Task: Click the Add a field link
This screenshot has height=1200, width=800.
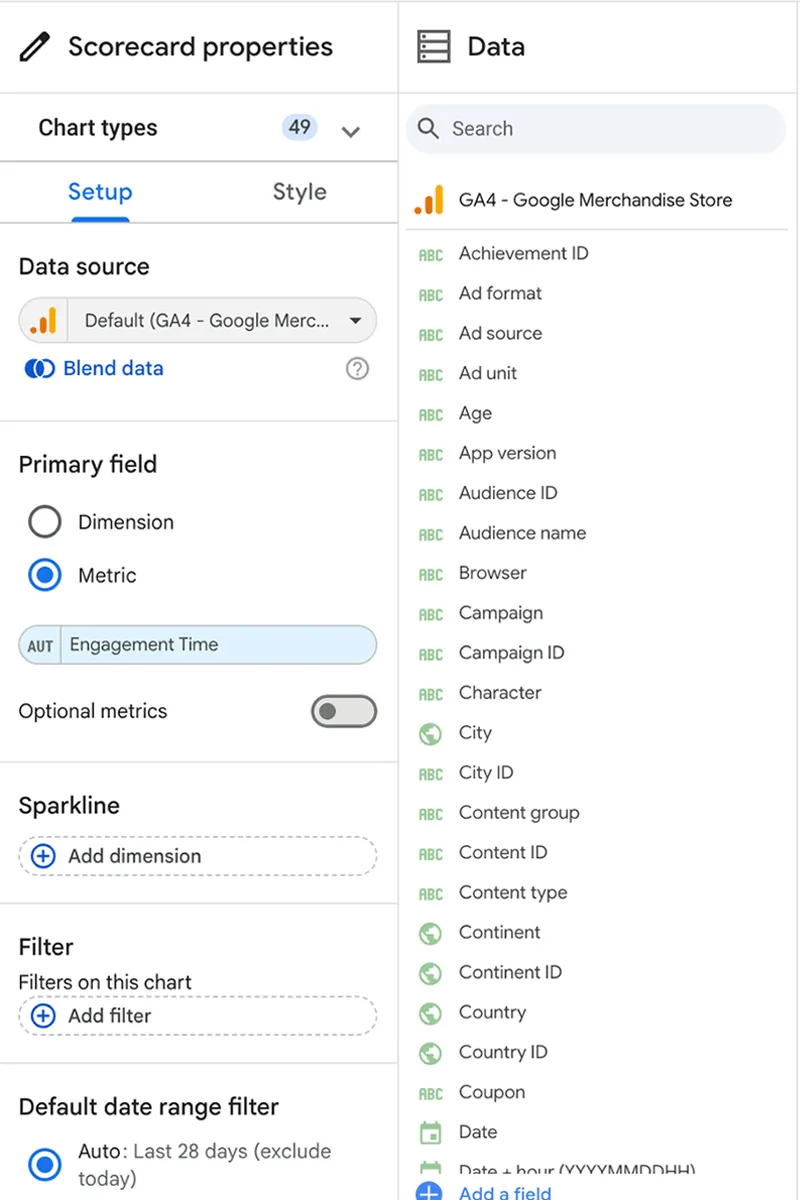Action: (x=504, y=1192)
